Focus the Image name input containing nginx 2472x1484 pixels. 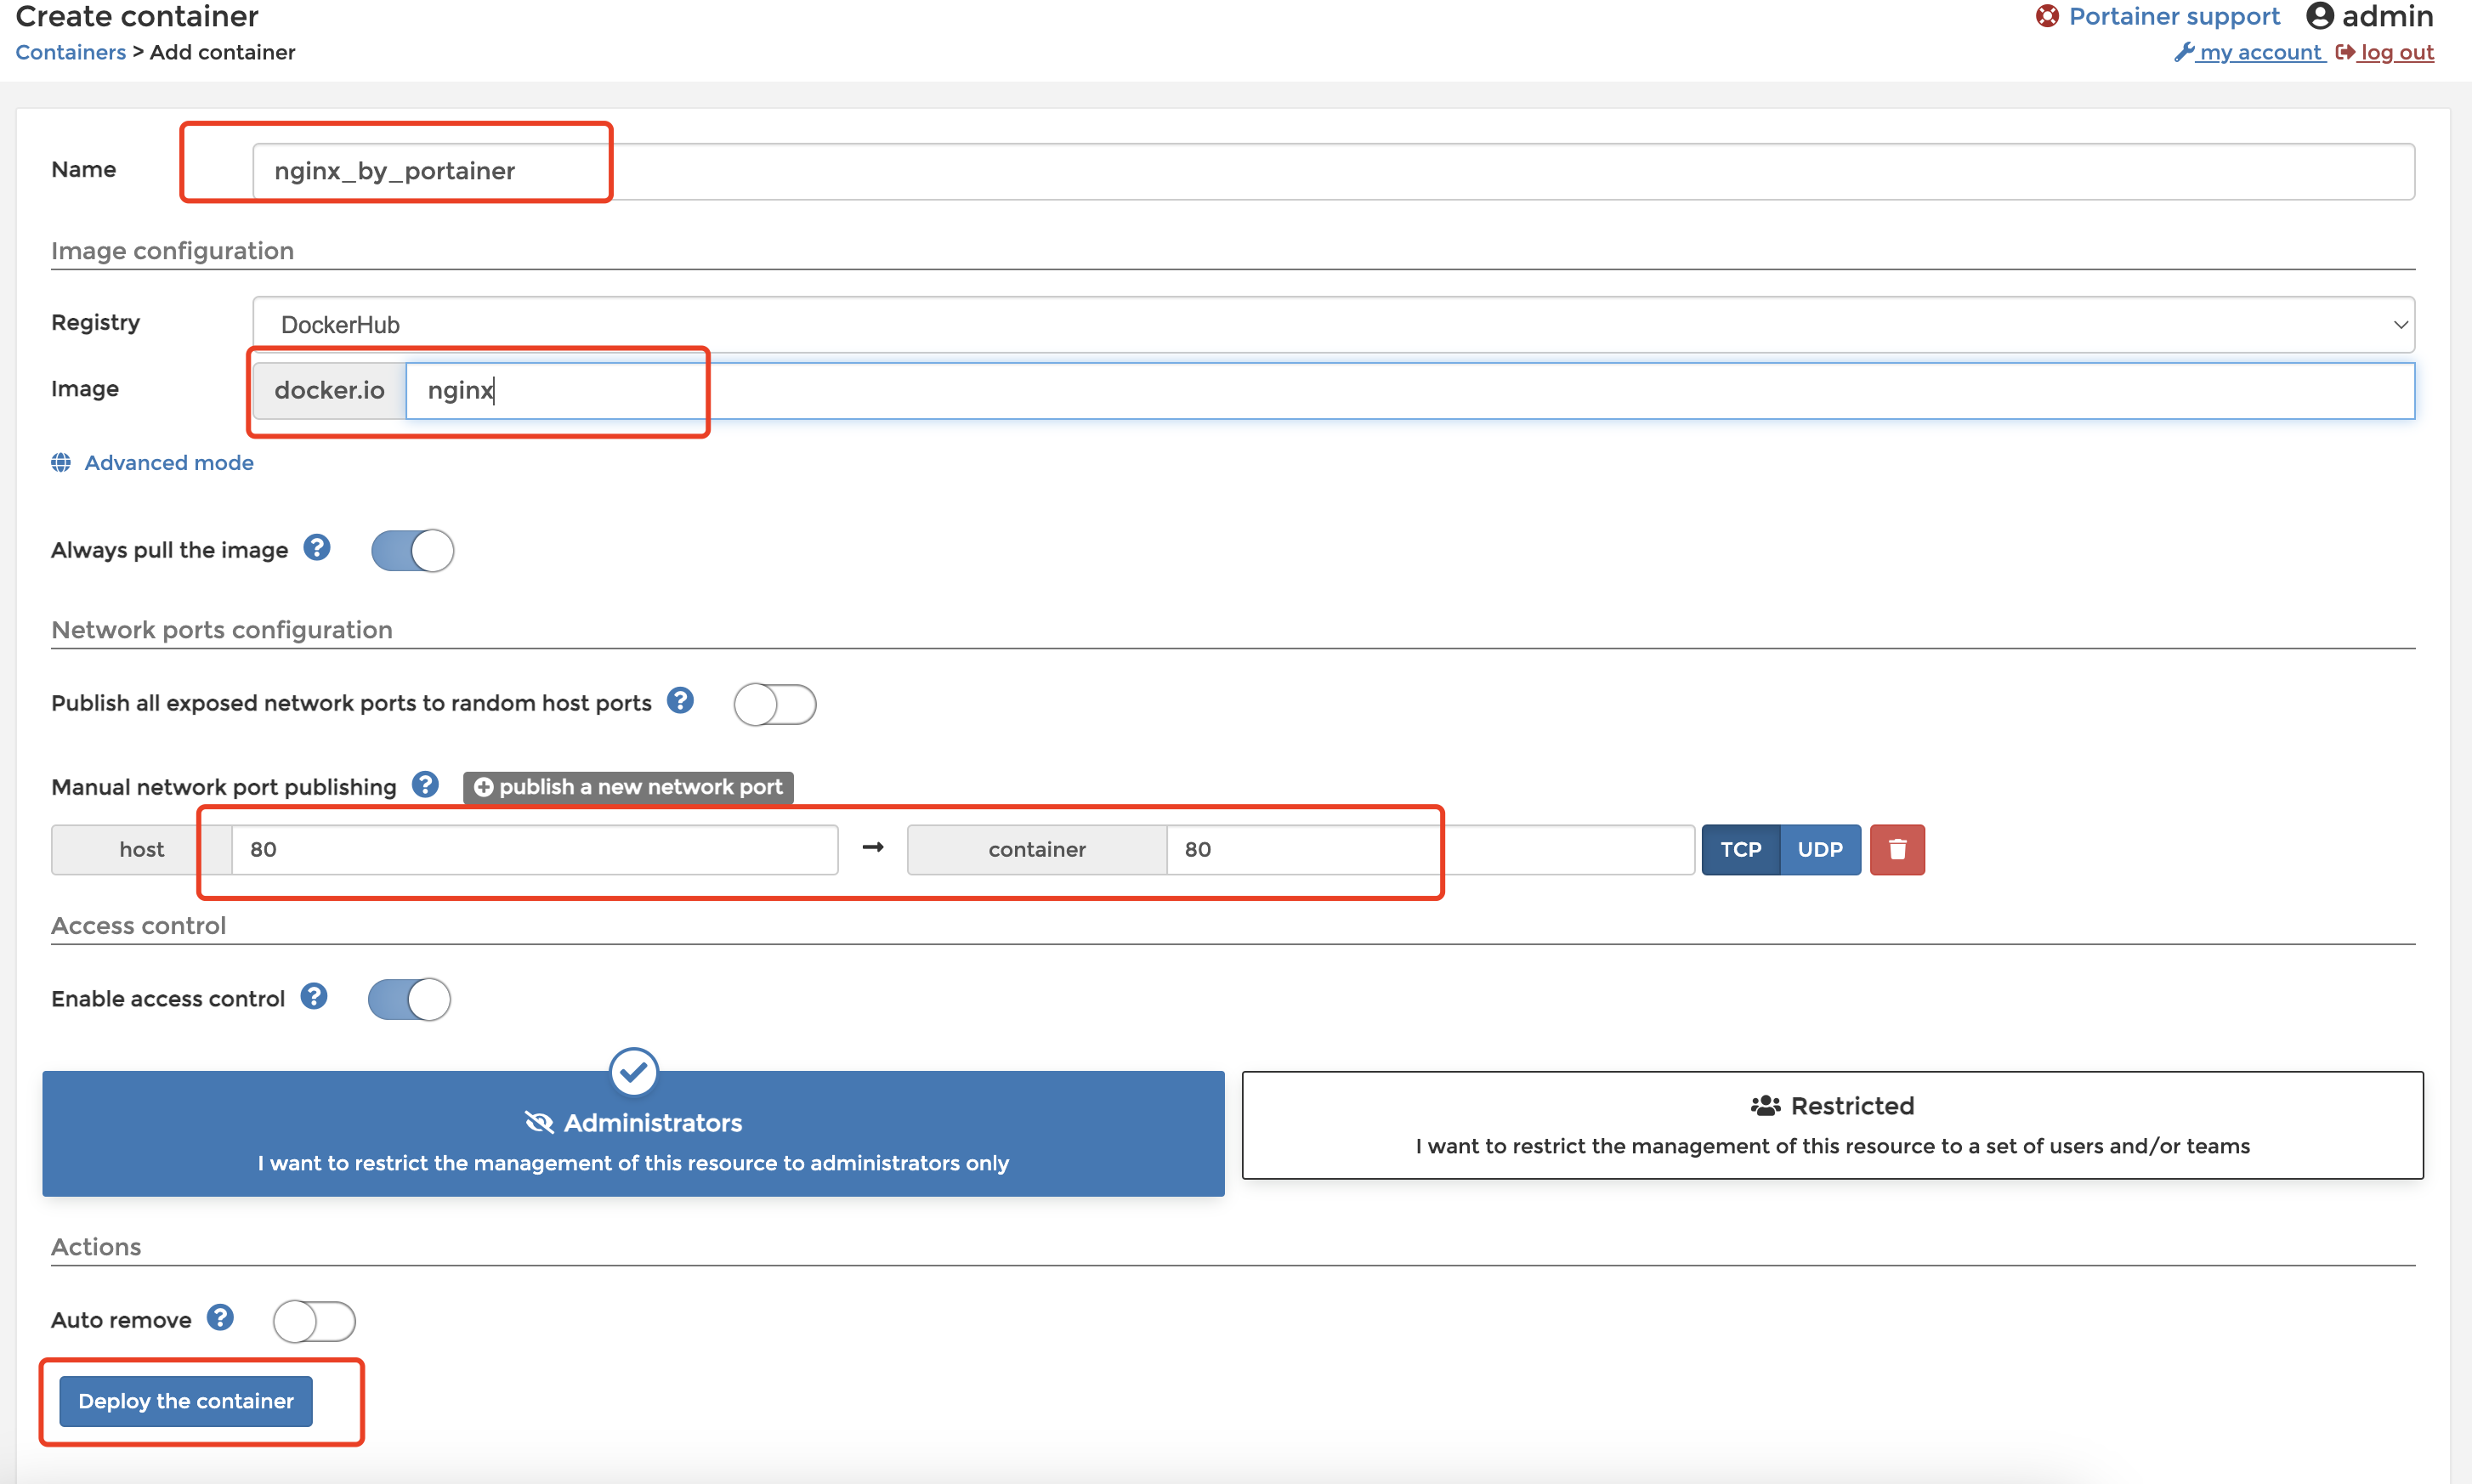click(1410, 391)
